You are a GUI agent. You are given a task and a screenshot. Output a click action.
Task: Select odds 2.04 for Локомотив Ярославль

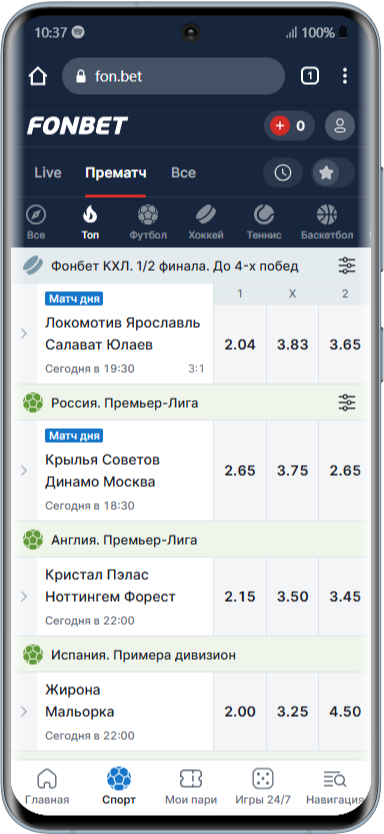pos(240,344)
